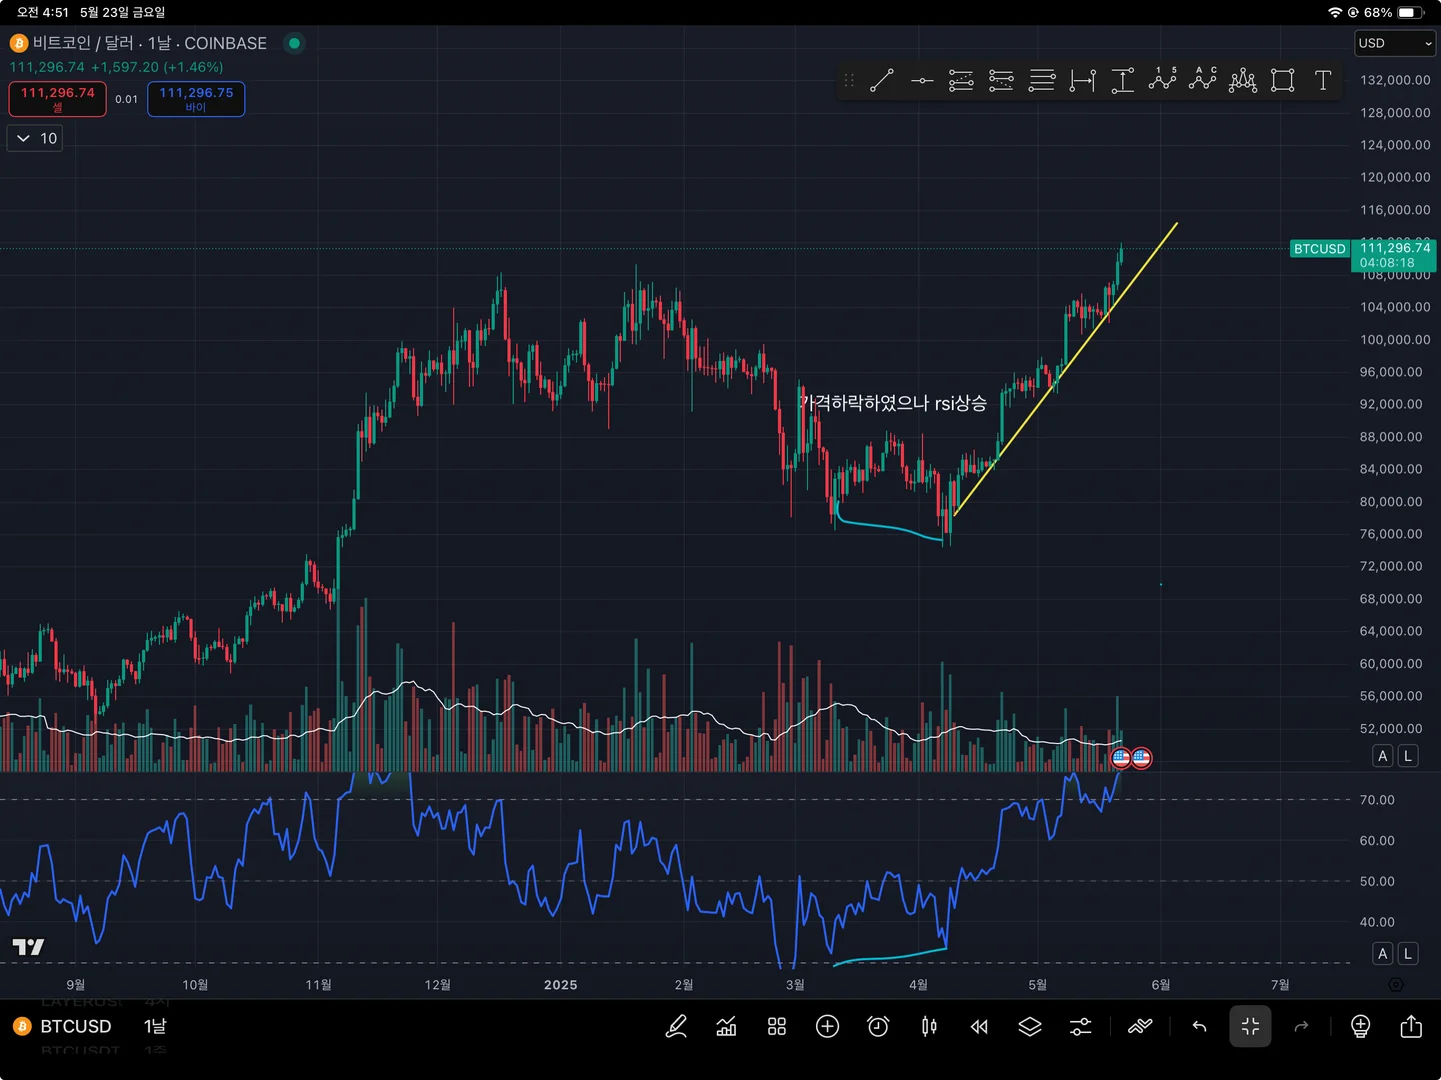Select the price range measure tool
The width and height of the screenshot is (1441, 1080).
coord(1123,81)
